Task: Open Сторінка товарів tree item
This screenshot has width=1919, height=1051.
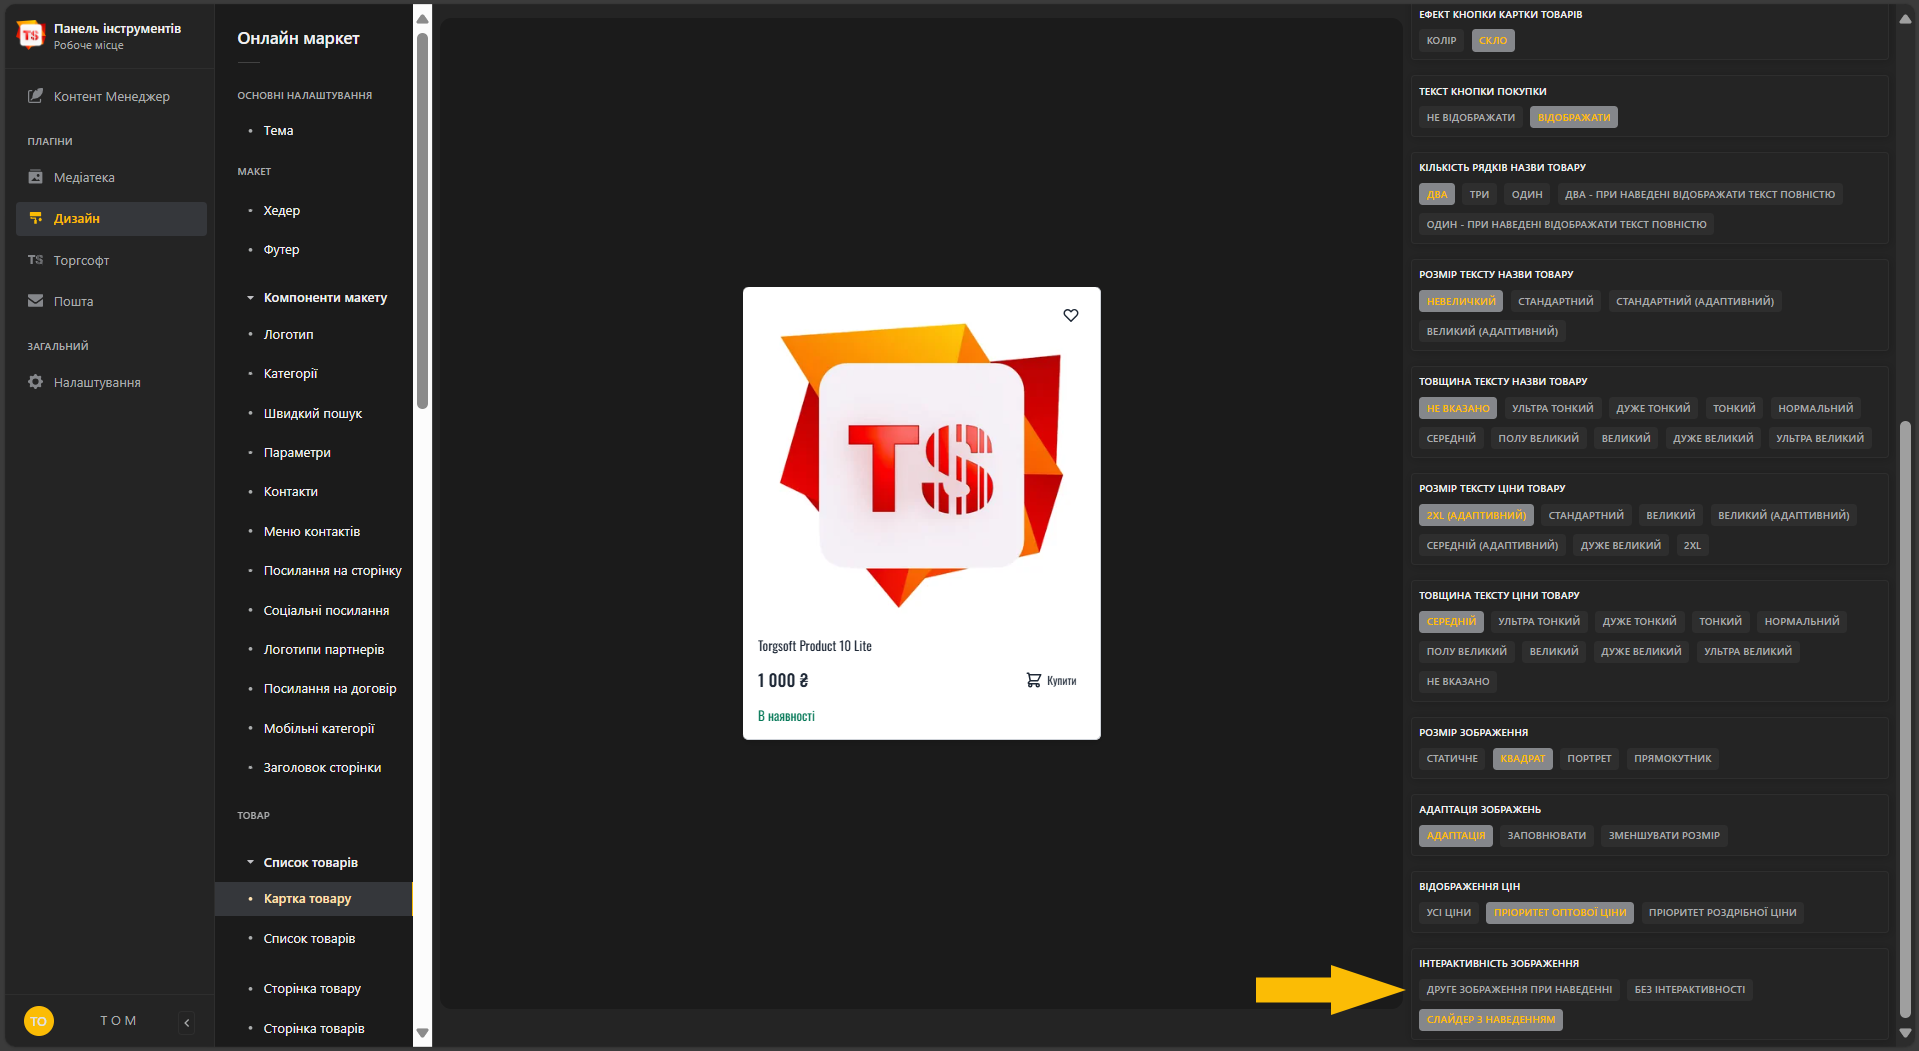Action: coord(314,1029)
